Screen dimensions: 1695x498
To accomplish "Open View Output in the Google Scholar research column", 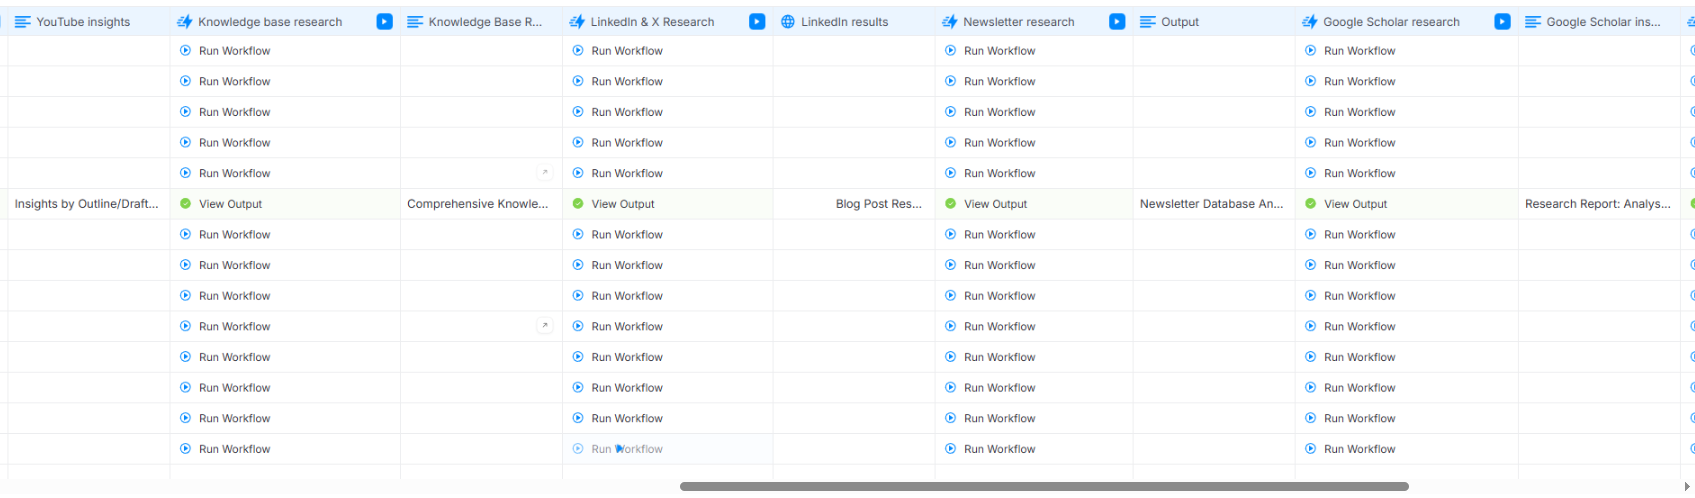I will click(x=1346, y=204).
